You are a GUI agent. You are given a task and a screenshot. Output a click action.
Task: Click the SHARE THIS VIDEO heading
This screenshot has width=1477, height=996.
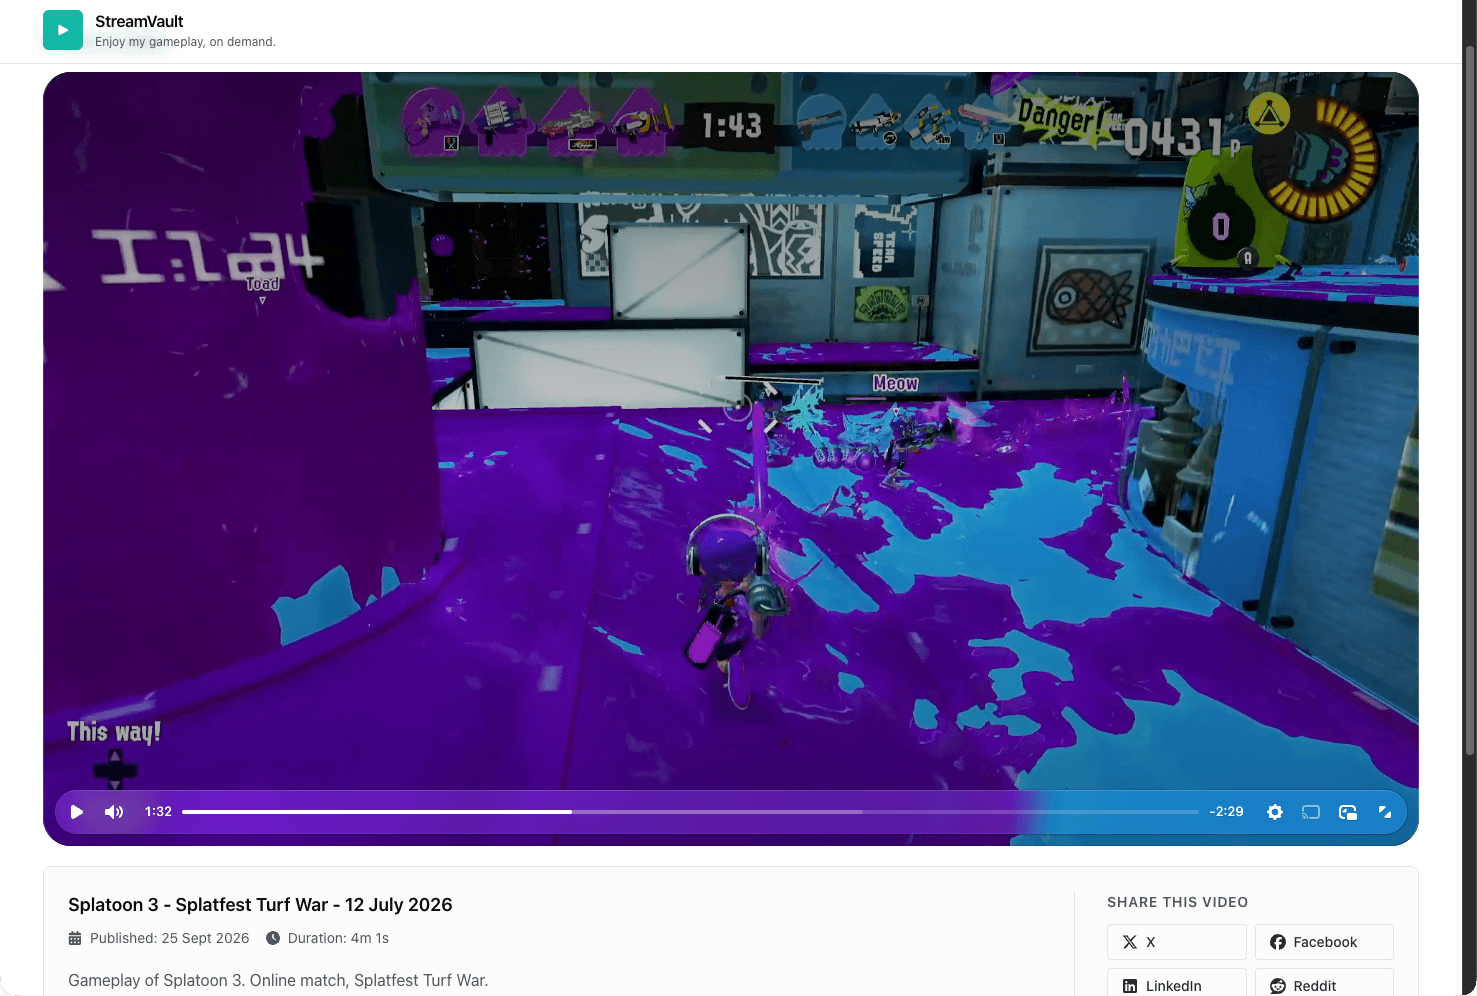click(1177, 902)
